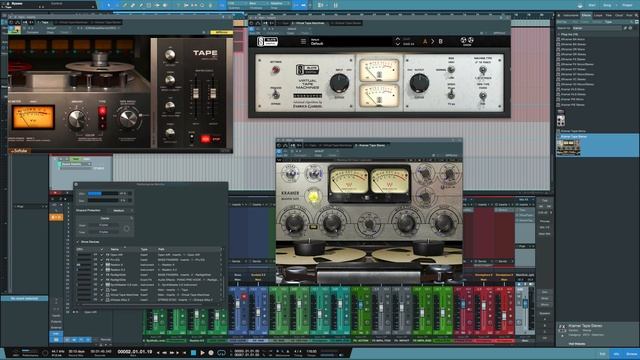The height and width of the screenshot is (360, 640).
Task: Click the Output knob on Virtual Tape Machines
Action: (419, 83)
